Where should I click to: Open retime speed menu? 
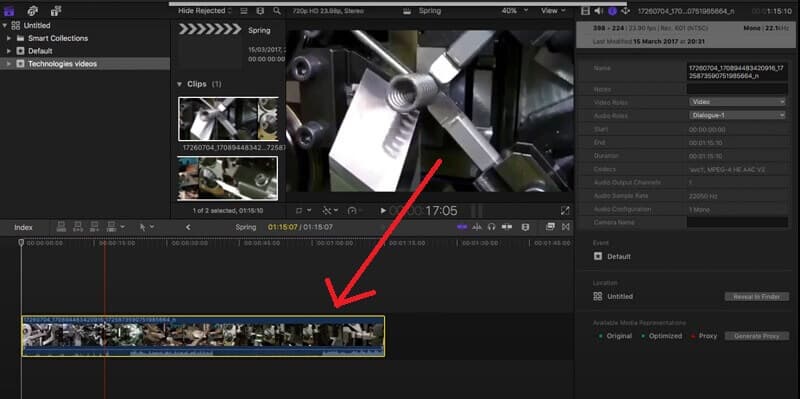coord(354,211)
